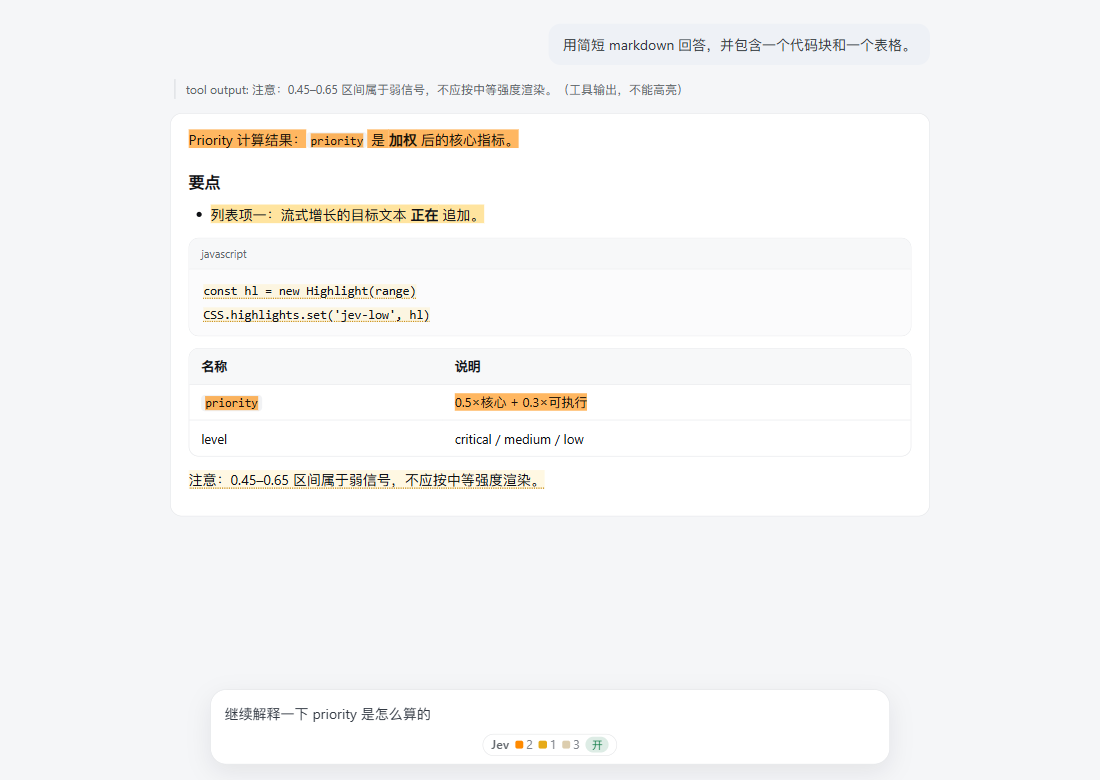Click code line 'CSS.highlights.set('jev-low', hl)'
The height and width of the screenshot is (780, 1100).
pos(316,315)
